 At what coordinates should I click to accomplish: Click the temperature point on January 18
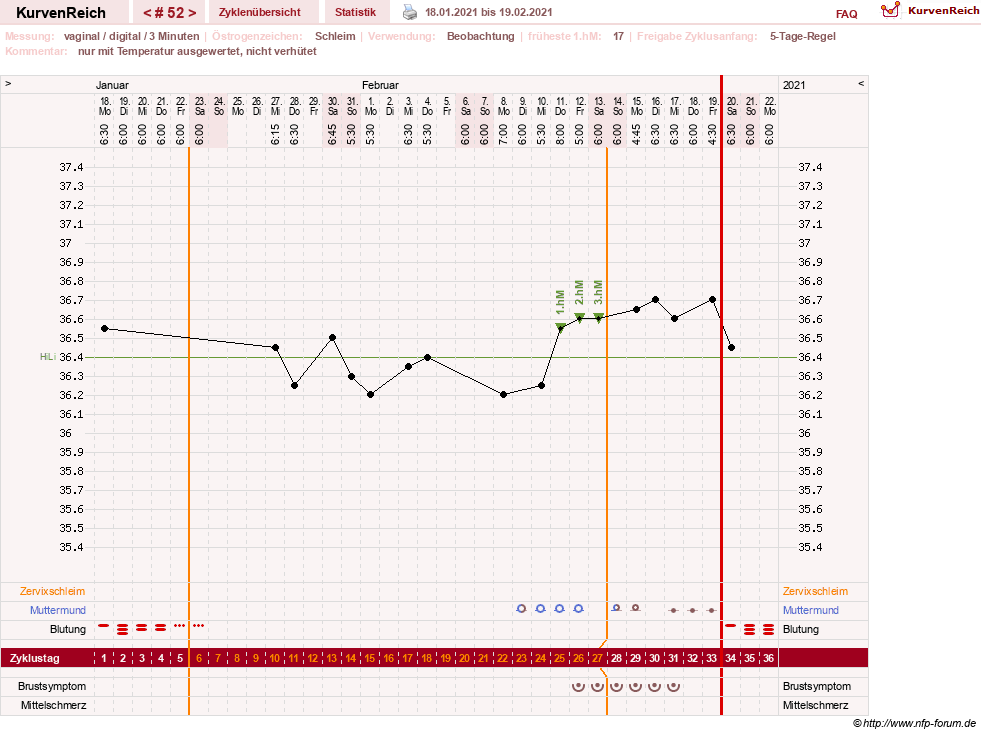104,328
